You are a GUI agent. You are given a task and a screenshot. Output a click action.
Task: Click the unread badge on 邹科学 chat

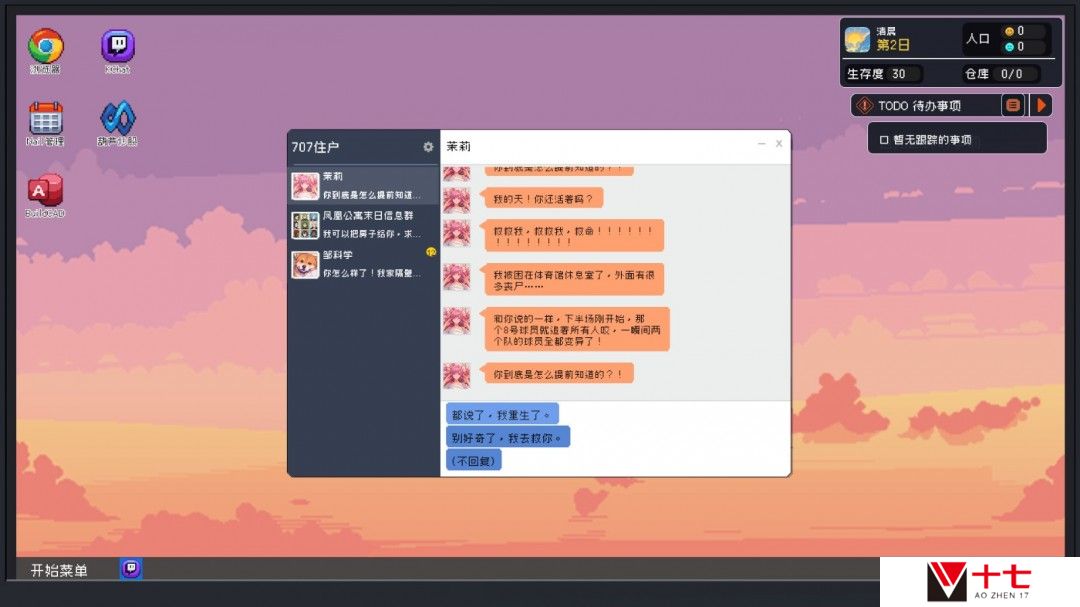point(430,252)
